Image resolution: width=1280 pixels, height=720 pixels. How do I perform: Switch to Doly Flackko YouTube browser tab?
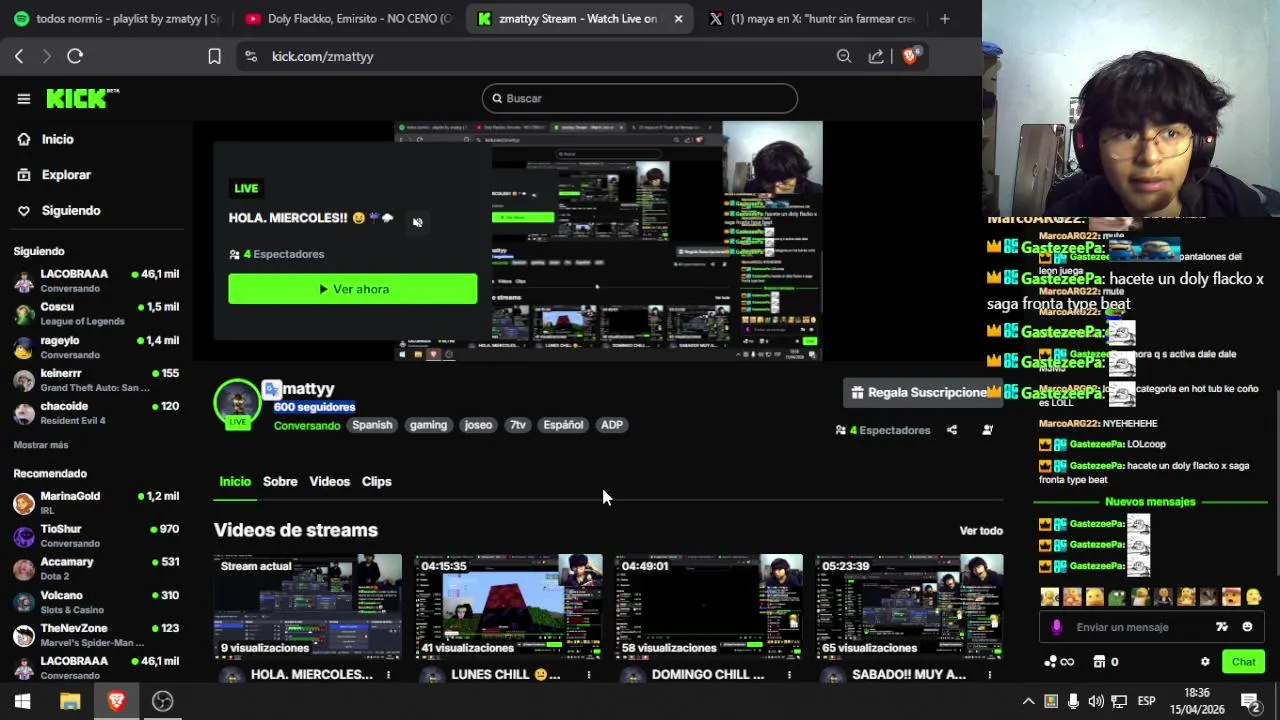[x=350, y=18]
